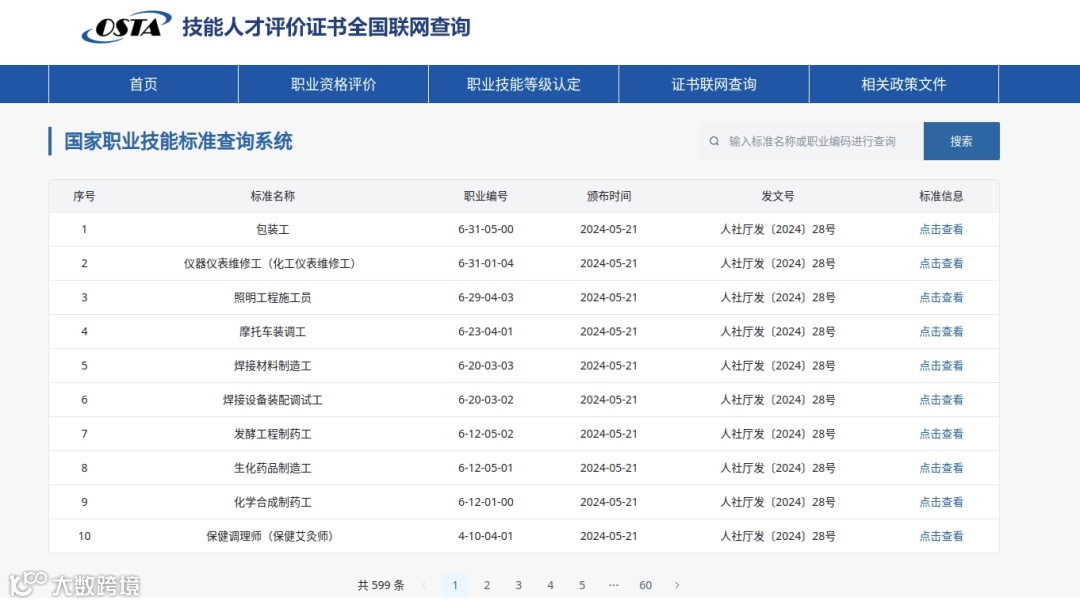Click the 序号 column header

(x=84, y=196)
